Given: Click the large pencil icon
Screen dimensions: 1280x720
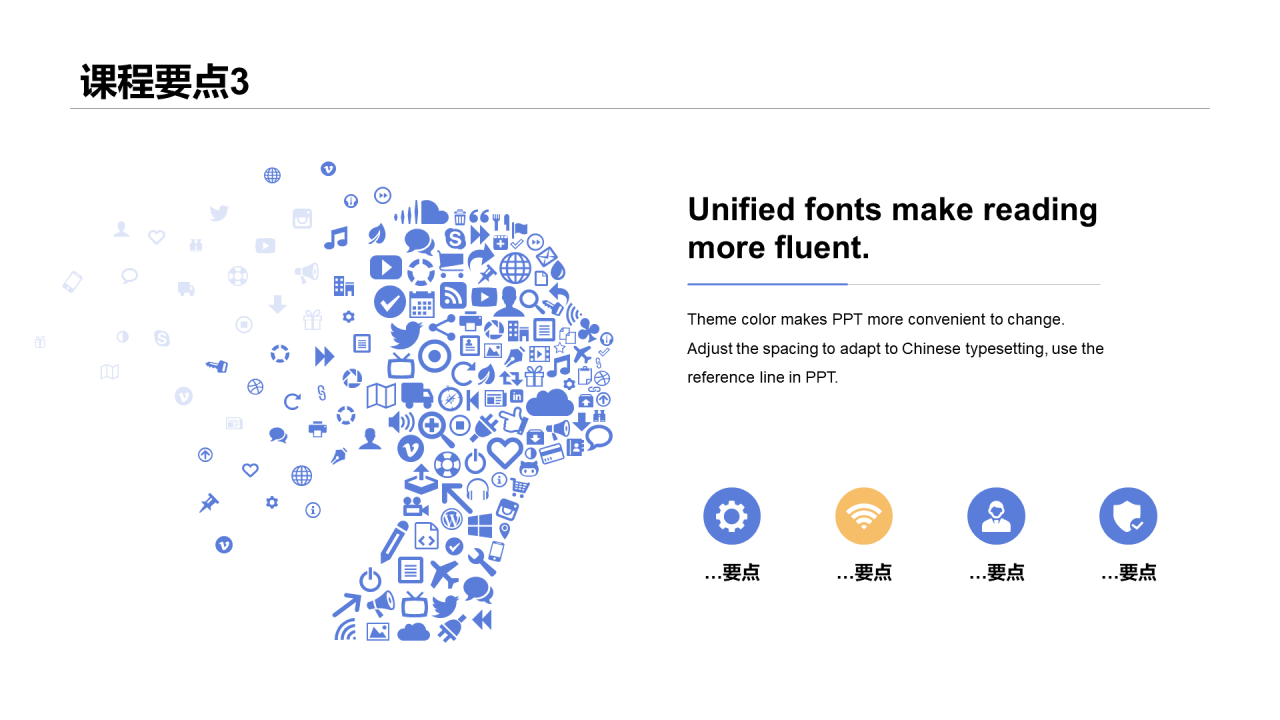Looking at the screenshot, I should click(x=394, y=542).
